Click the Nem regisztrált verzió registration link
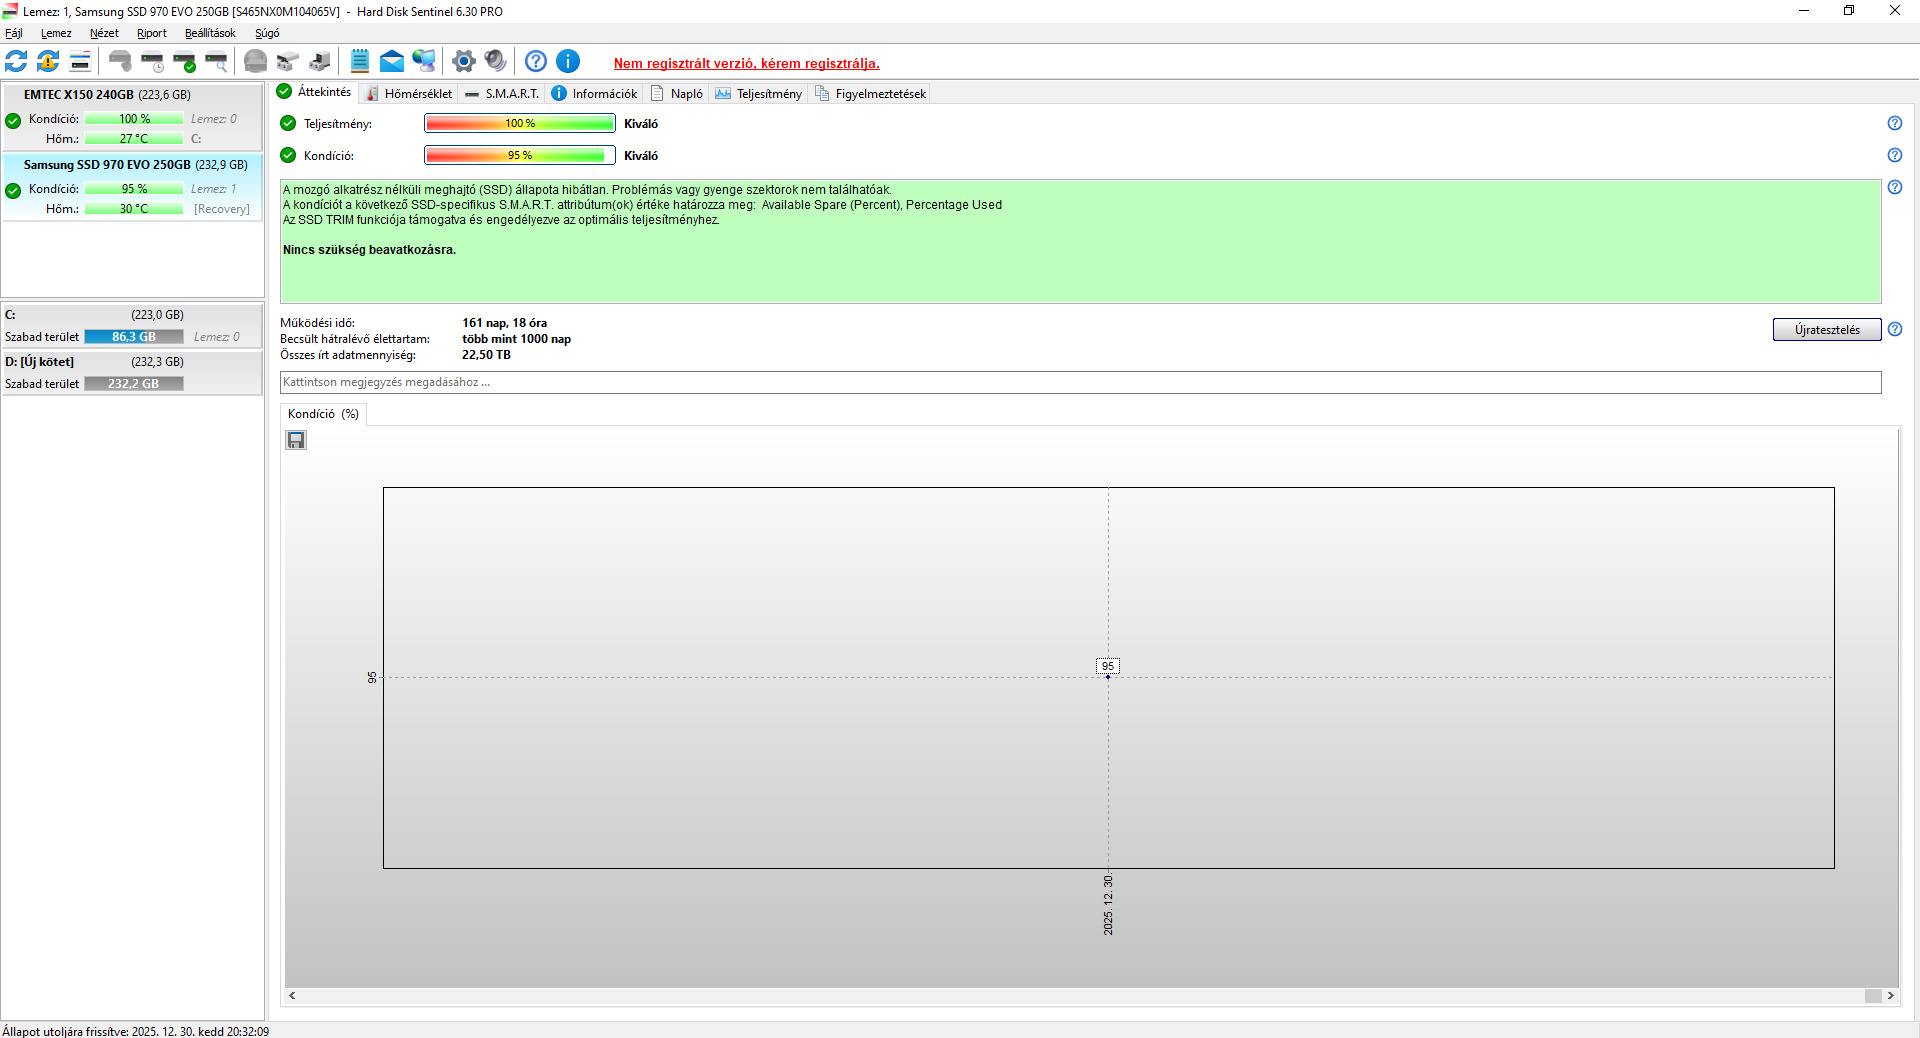This screenshot has height=1038, width=1920. coord(747,63)
